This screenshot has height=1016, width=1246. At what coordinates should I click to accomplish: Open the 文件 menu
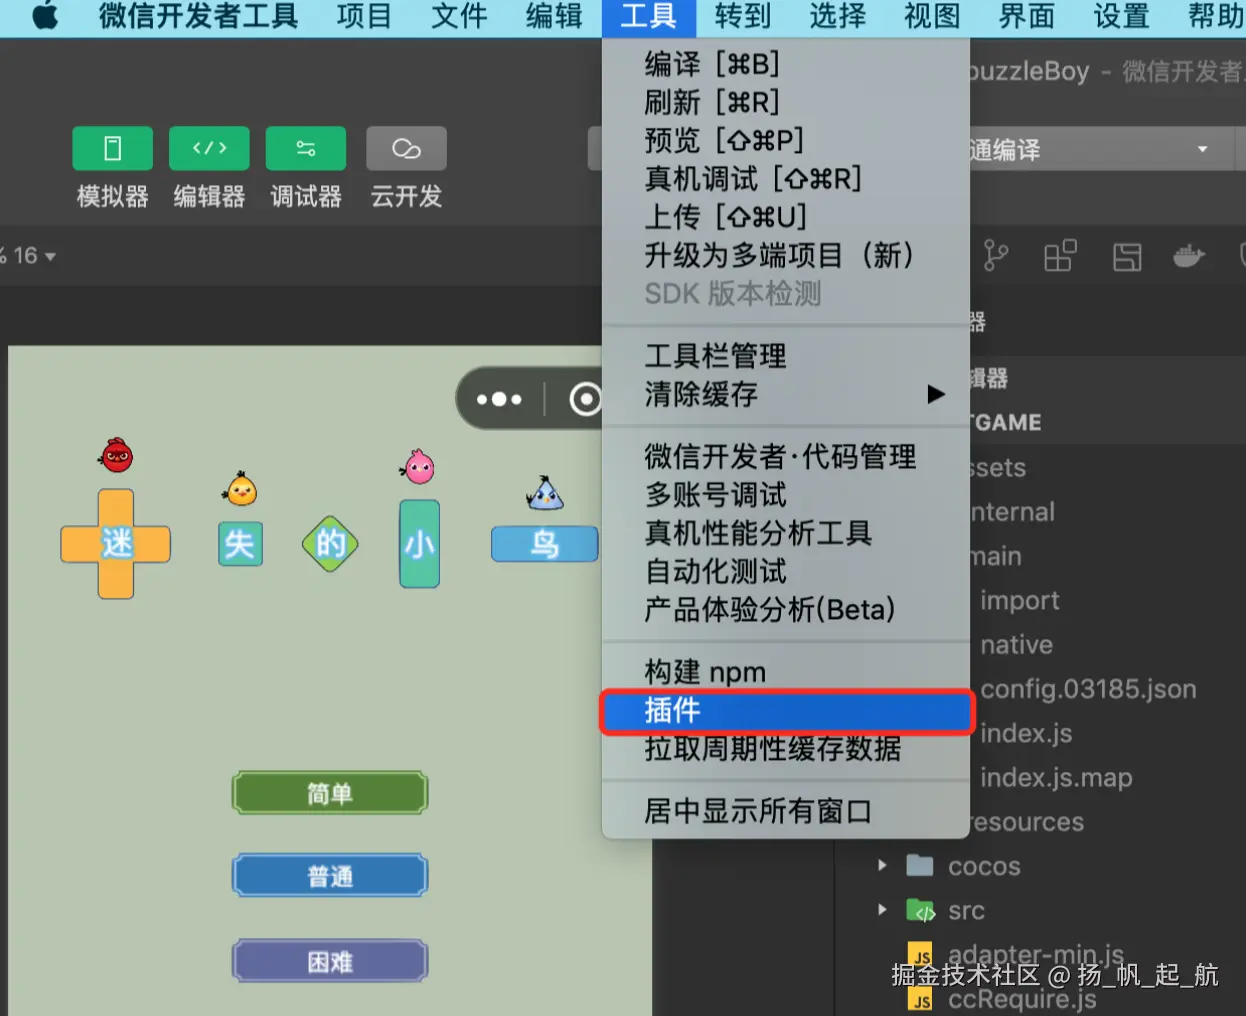click(459, 17)
